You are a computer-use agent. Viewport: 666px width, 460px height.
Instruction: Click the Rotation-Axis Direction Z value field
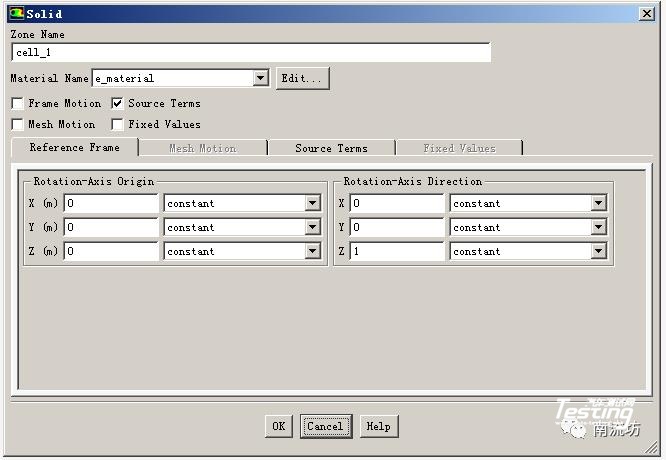click(x=397, y=251)
